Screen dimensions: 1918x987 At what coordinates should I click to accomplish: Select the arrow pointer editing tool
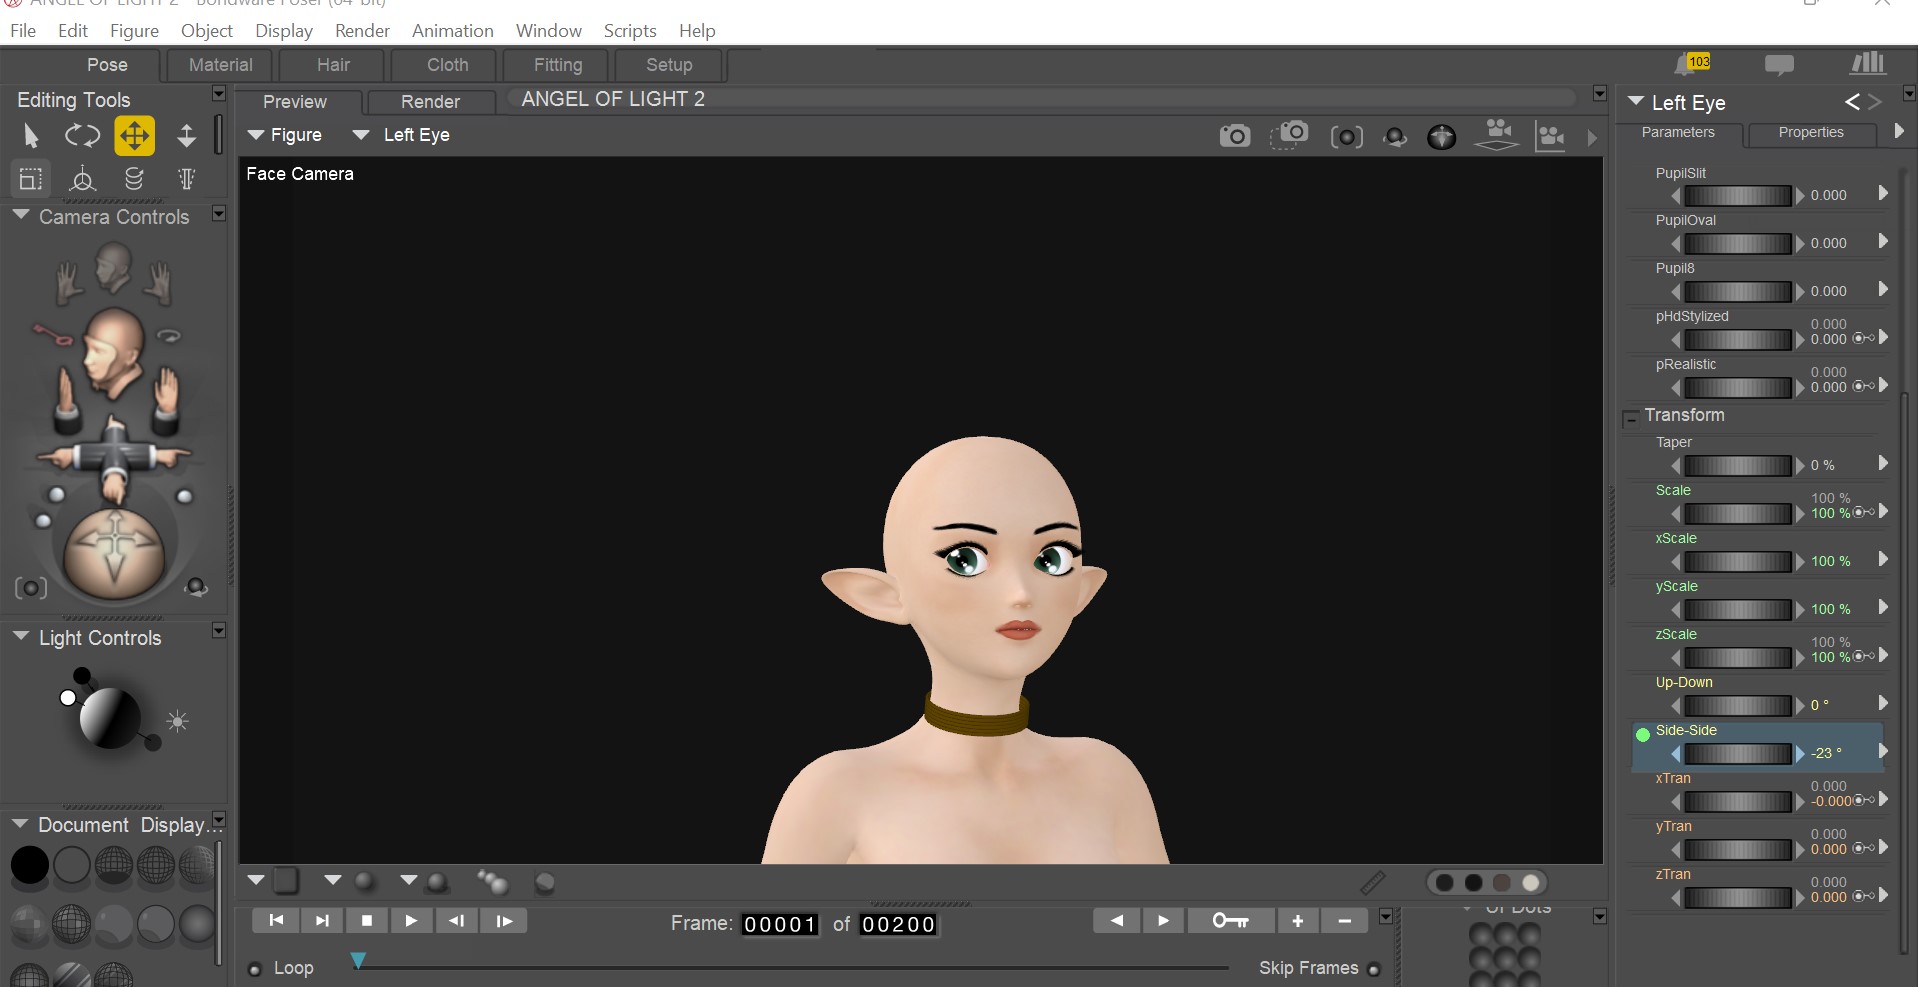(x=31, y=135)
